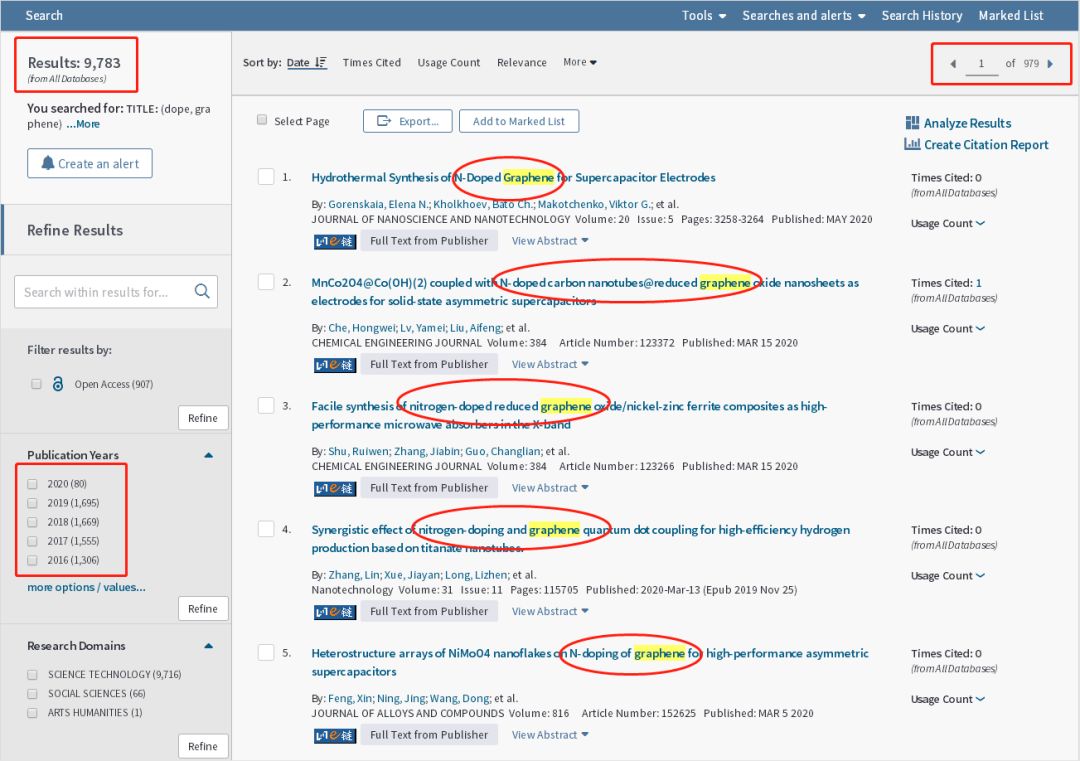Click the Analyze Results chart icon

(912, 123)
